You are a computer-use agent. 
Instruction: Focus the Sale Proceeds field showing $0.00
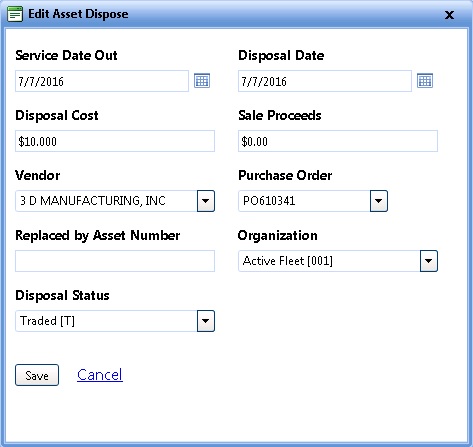338,141
